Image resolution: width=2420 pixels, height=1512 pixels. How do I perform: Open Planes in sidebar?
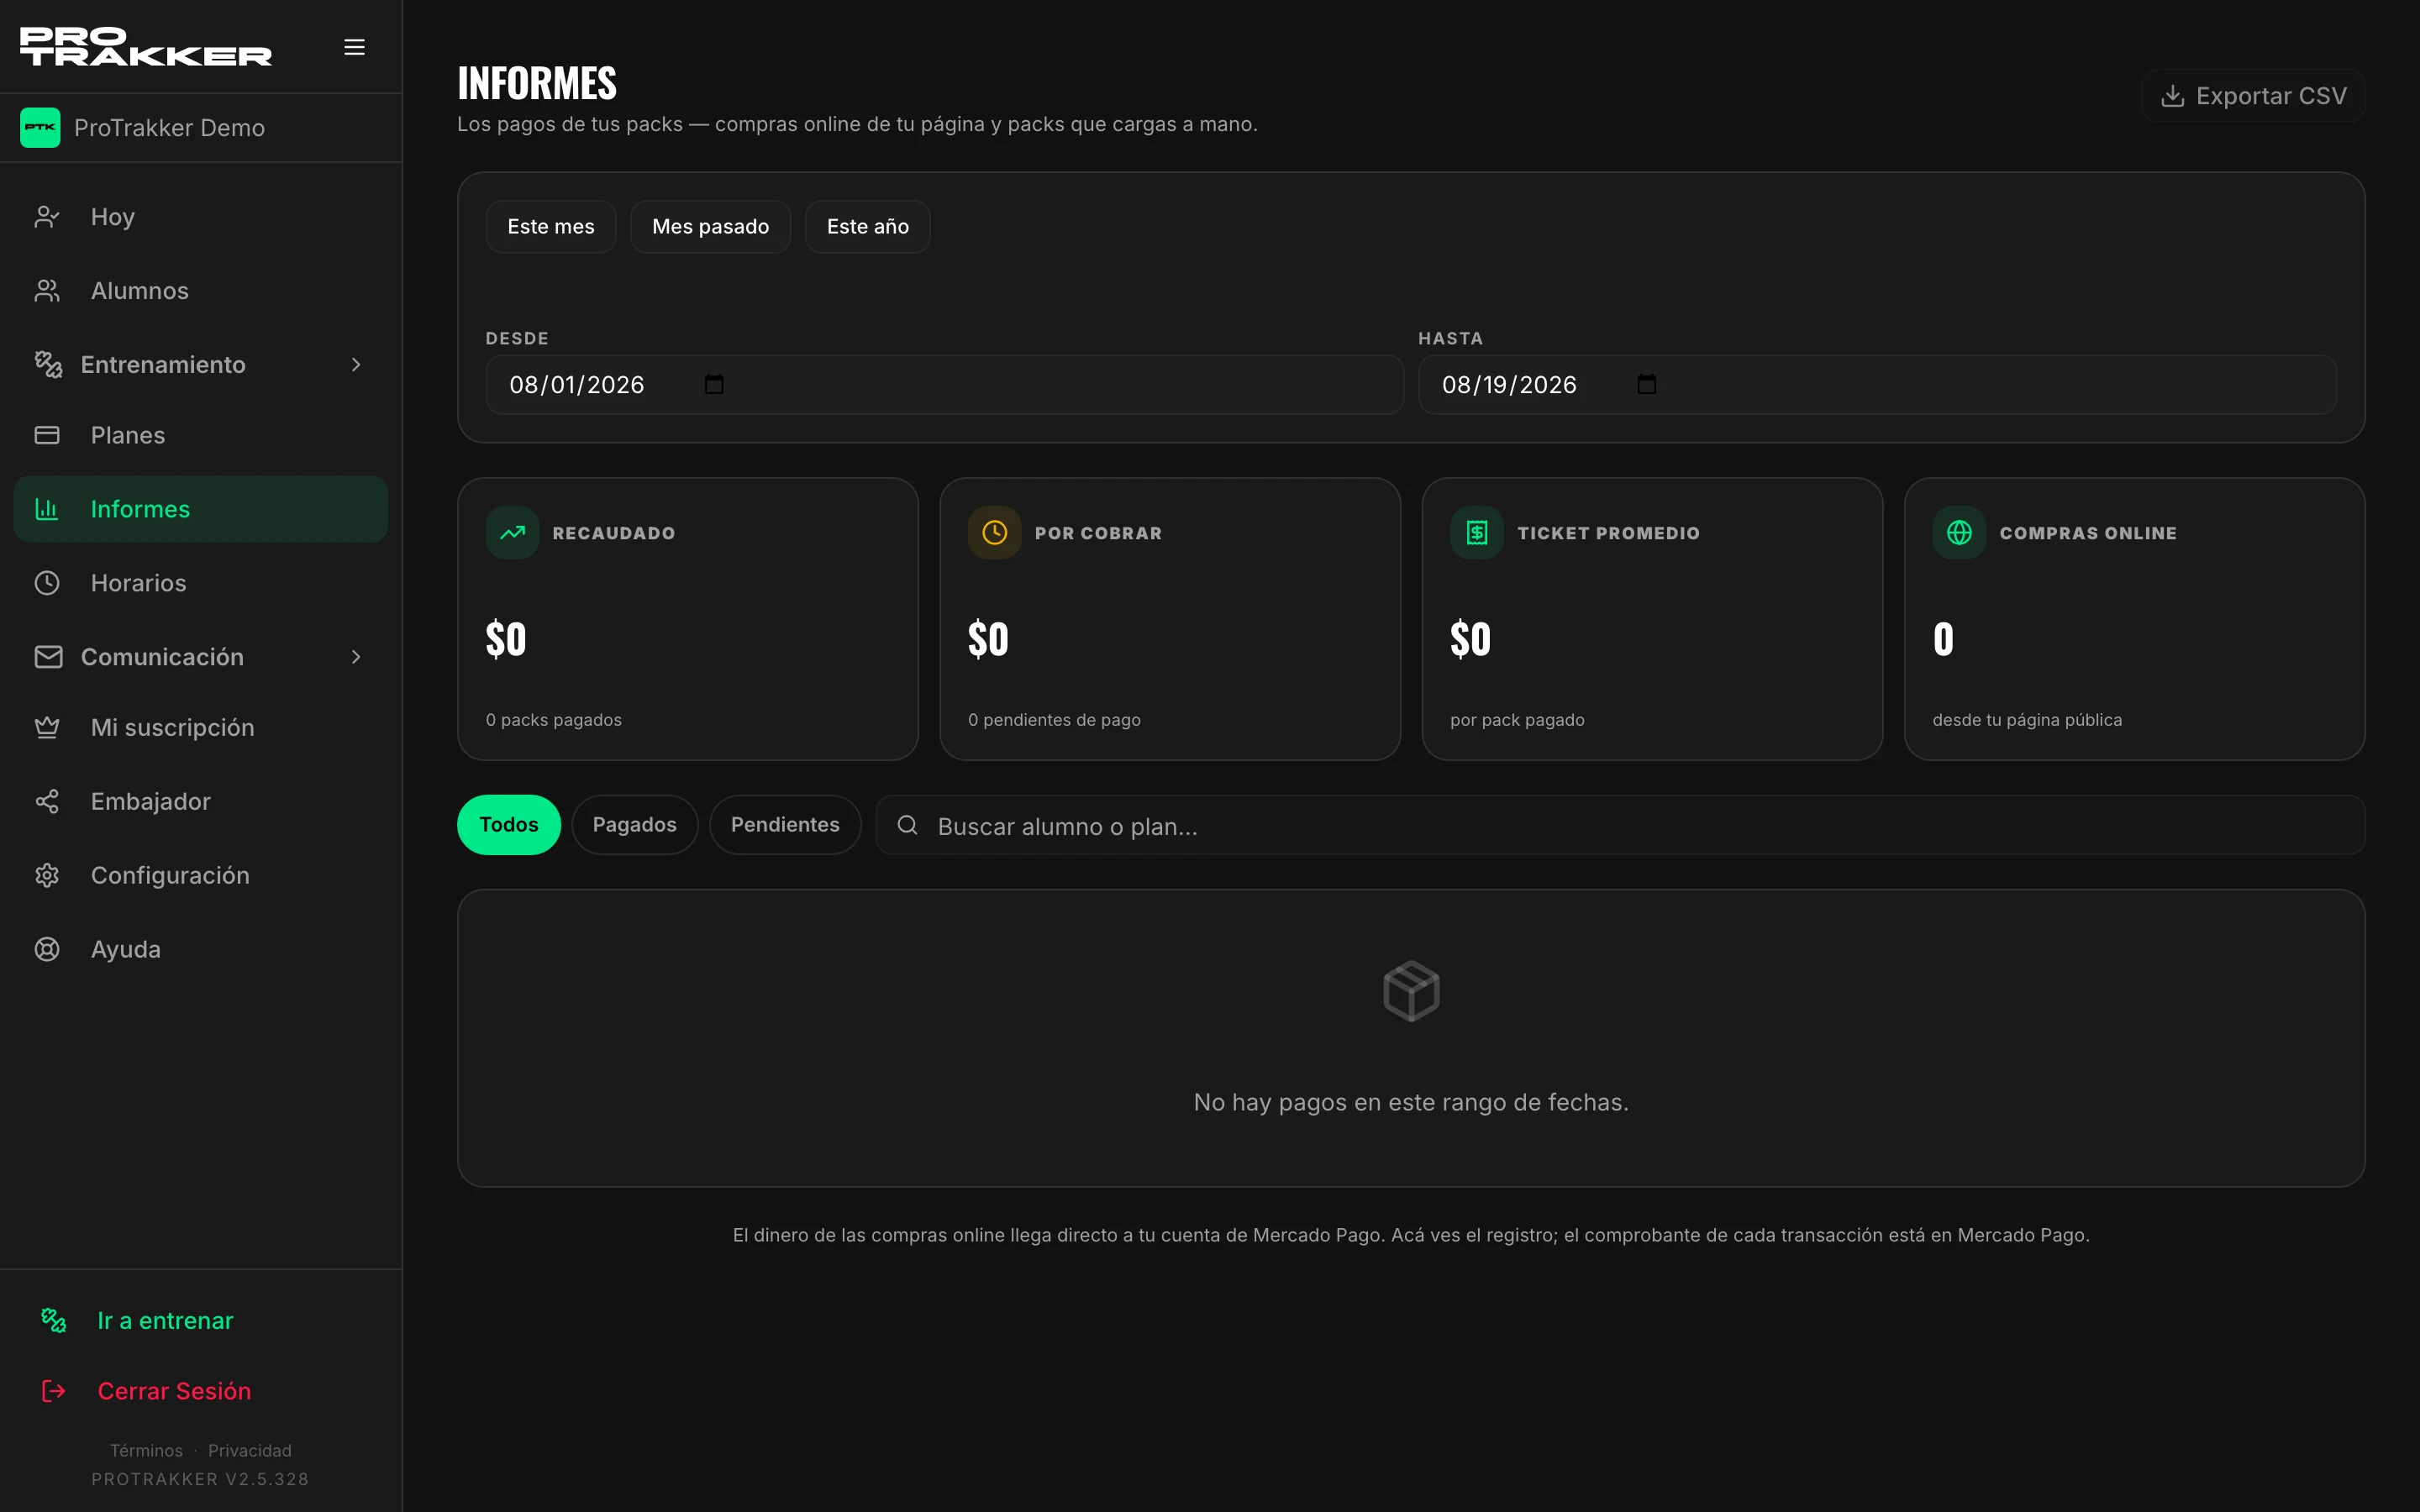click(200, 435)
